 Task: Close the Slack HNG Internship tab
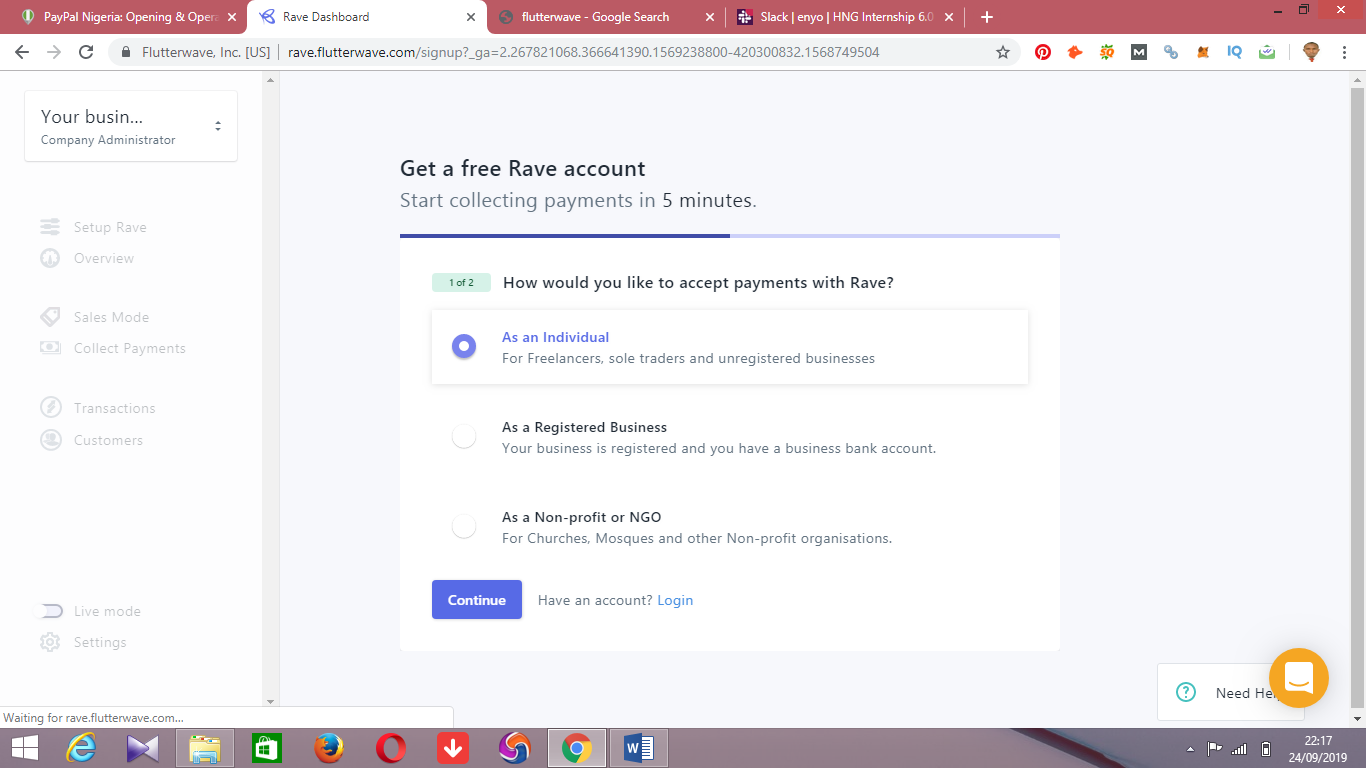(948, 17)
